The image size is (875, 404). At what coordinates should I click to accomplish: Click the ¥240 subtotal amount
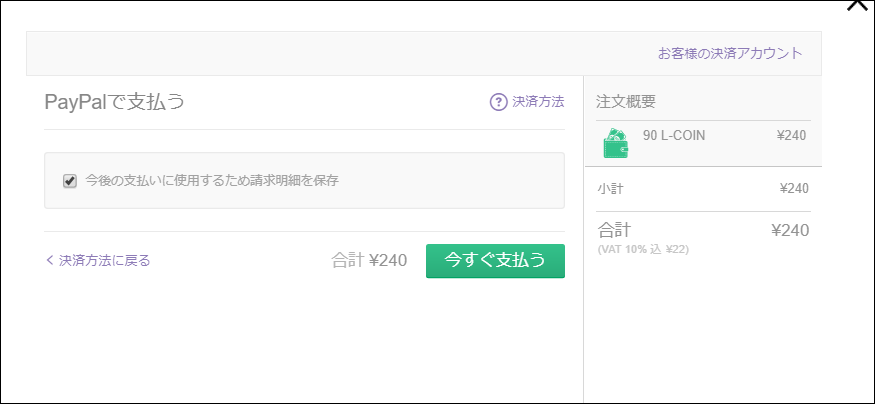pos(794,189)
